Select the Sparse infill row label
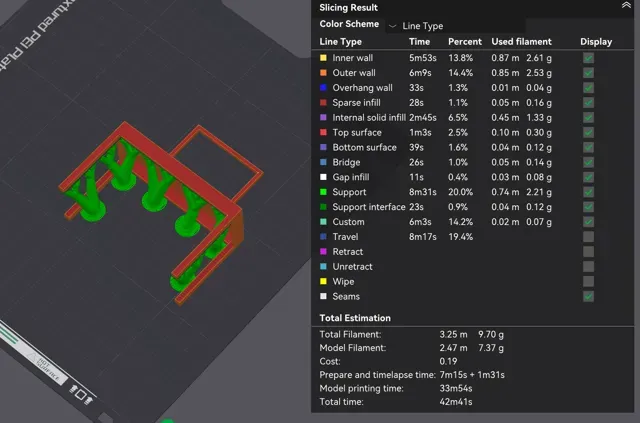Image resolution: width=640 pixels, height=423 pixels. point(356,102)
